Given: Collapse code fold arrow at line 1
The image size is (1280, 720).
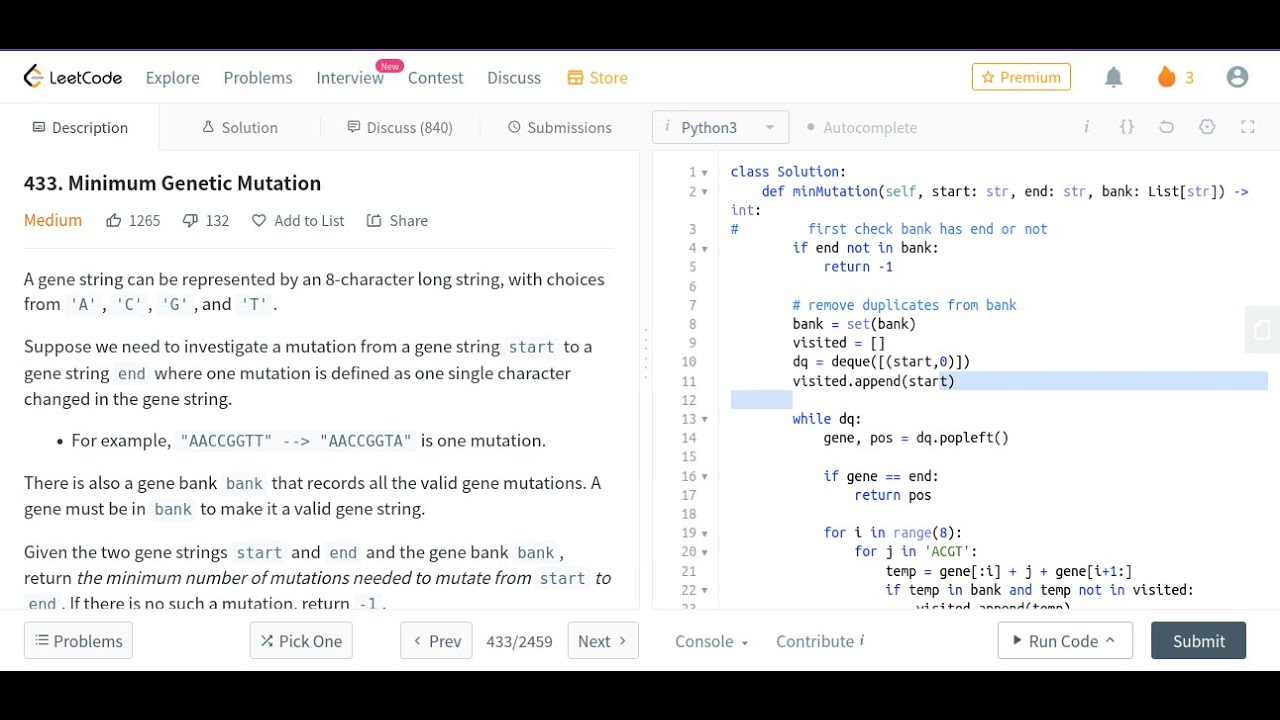Looking at the screenshot, I should [704, 172].
